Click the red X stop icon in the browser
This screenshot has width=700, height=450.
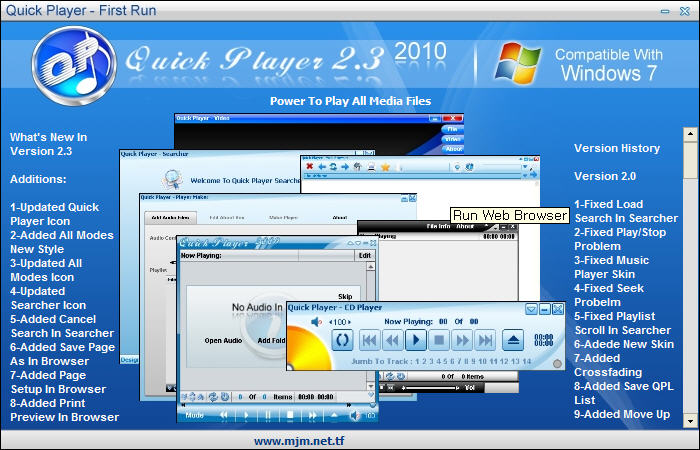(309, 167)
